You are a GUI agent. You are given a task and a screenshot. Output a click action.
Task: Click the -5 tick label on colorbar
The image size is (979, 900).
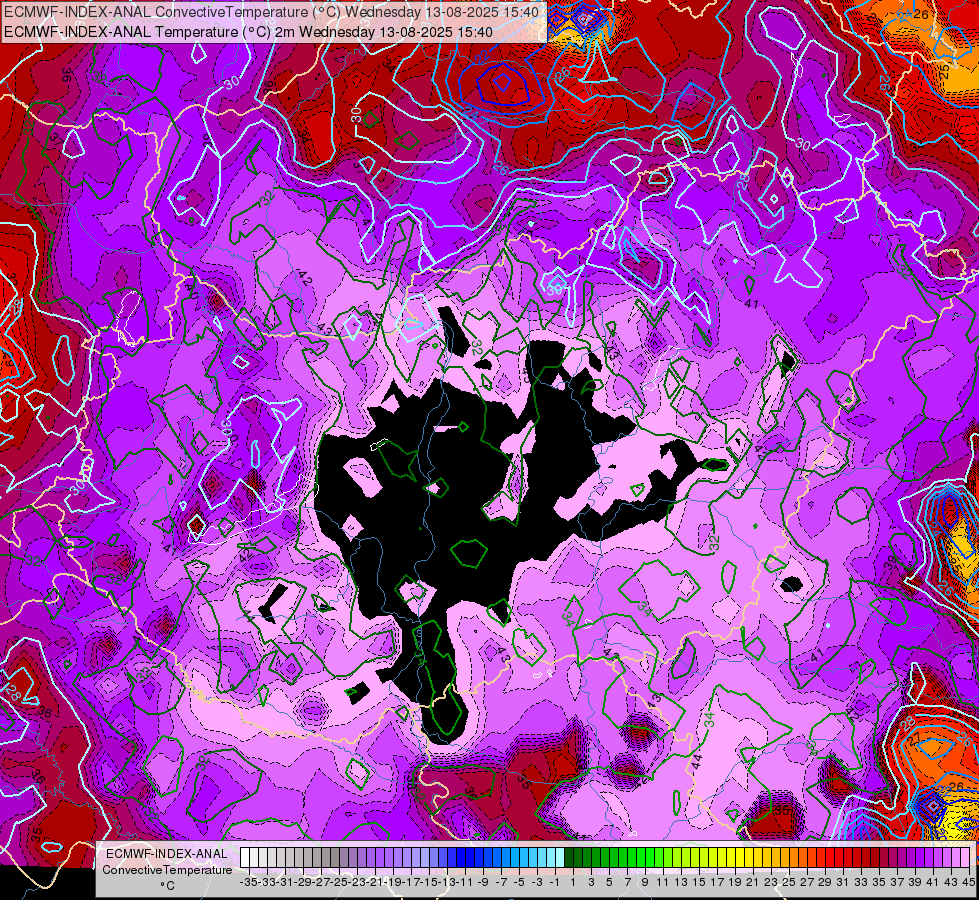tap(519, 882)
